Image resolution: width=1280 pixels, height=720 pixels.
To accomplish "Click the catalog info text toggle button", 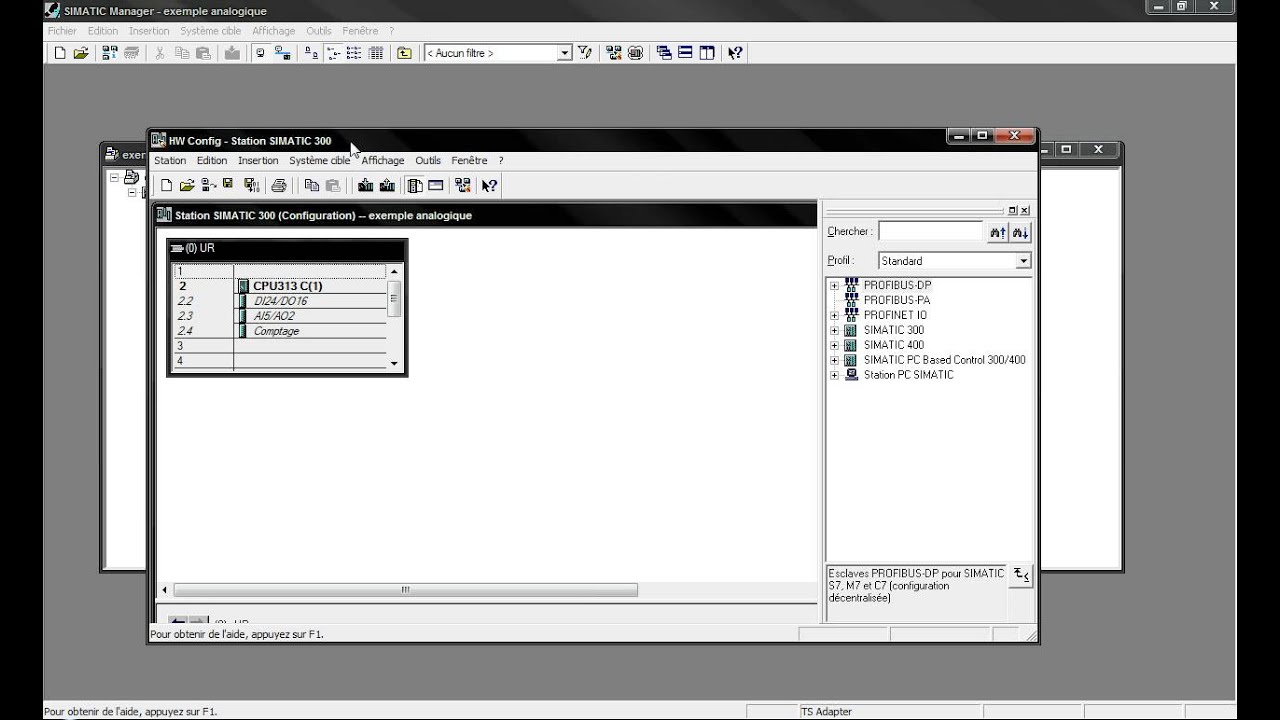I will pyautogui.click(x=1020, y=575).
